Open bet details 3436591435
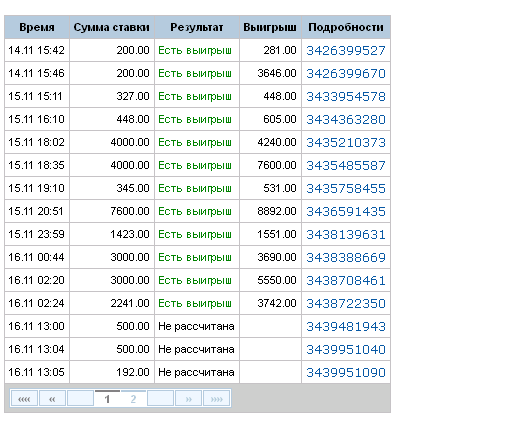Viewport: 519px width, 442px height. (346, 212)
